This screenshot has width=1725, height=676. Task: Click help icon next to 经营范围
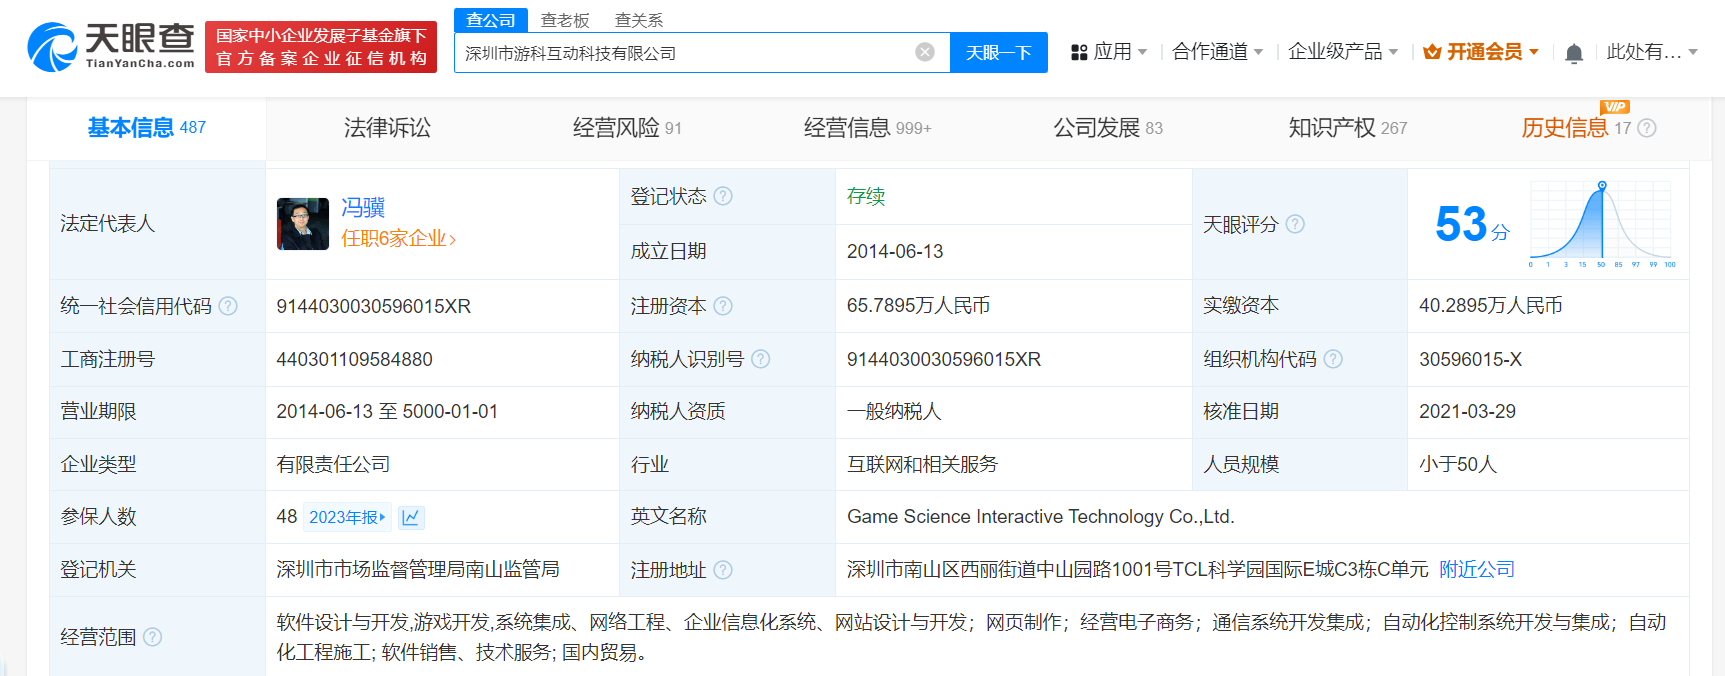point(152,637)
